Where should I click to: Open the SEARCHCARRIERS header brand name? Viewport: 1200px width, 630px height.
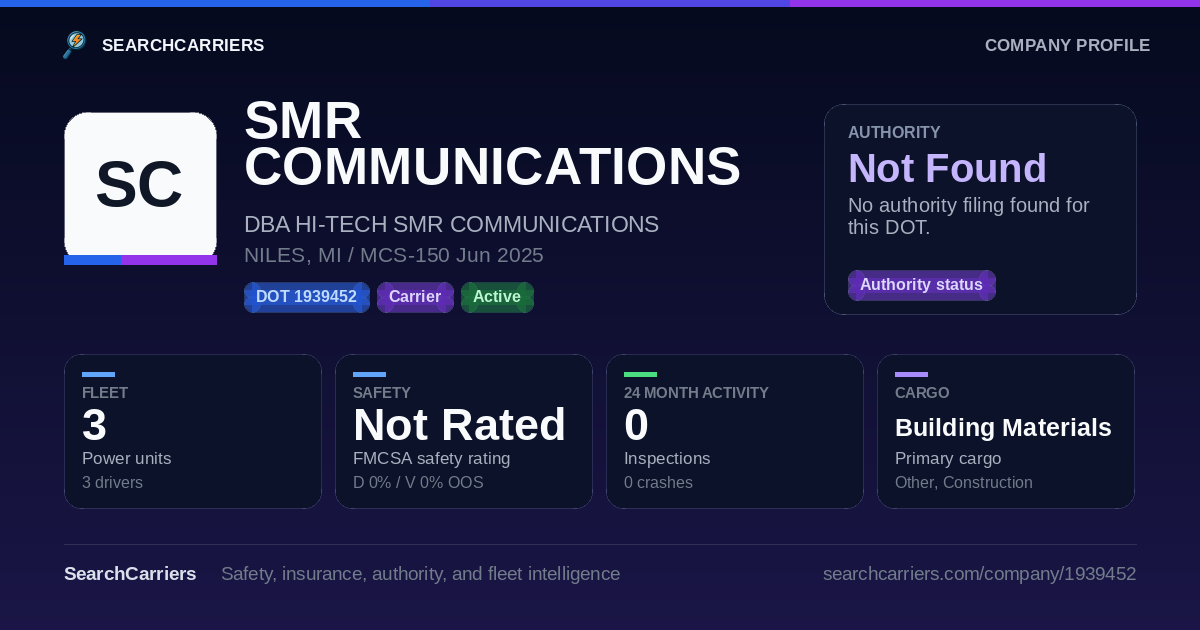click(x=183, y=45)
